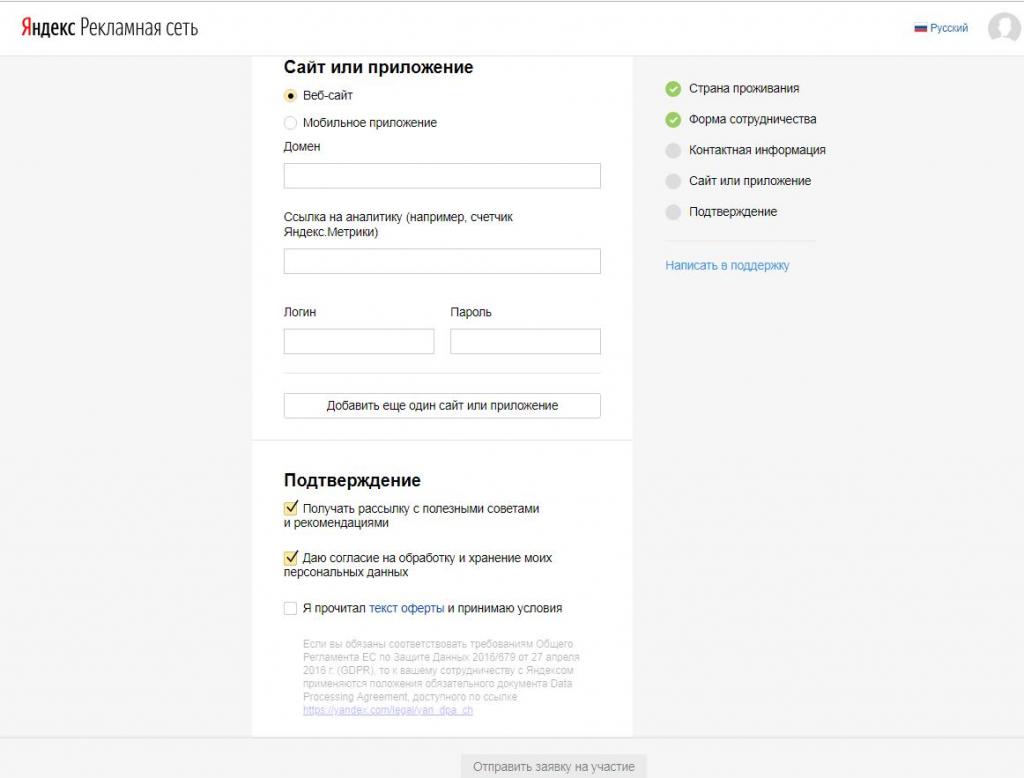Select the Мобильное приложение radio option
The height and width of the screenshot is (778, 1024).
tap(291, 123)
